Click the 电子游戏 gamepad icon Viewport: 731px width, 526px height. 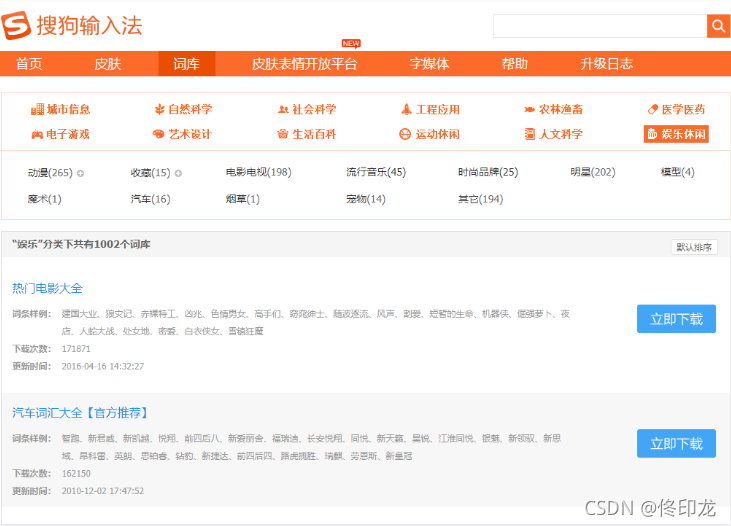[37, 134]
